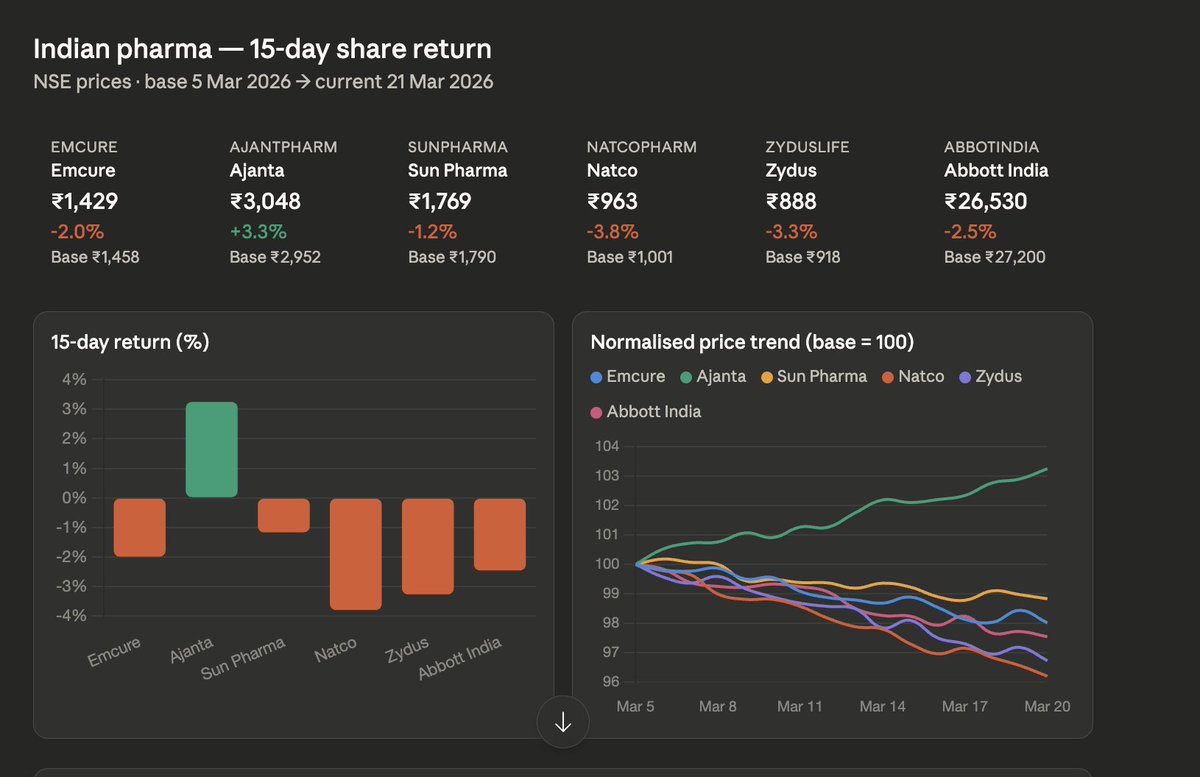Select the ZYDUSLIFE ticker label
Image resolution: width=1200 pixels, height=777 pixels.
808,147
